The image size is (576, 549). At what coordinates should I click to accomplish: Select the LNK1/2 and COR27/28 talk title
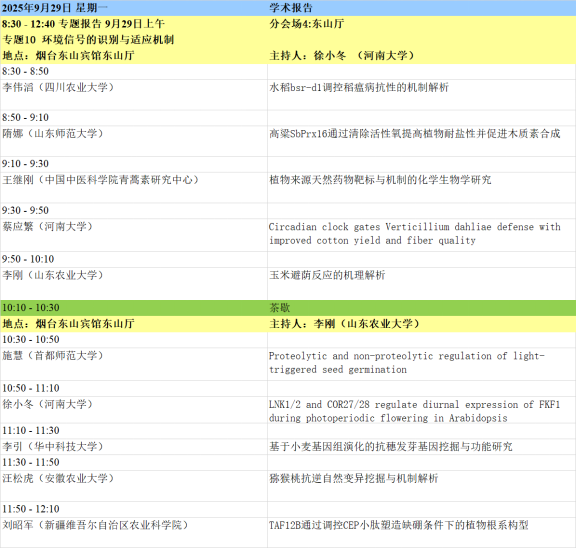pos(415,411)
